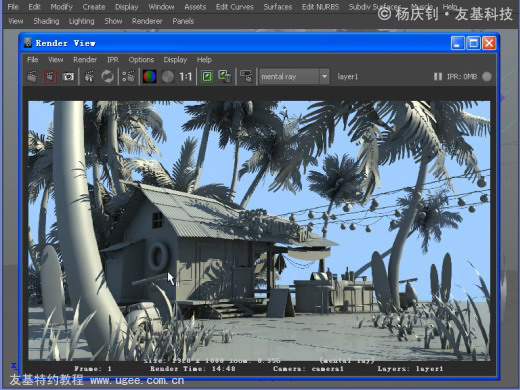Image resolution: width=520 pixels, height=390 pixels.
Task: Click the Render View window title icon
Action: [x=28, y=43]
